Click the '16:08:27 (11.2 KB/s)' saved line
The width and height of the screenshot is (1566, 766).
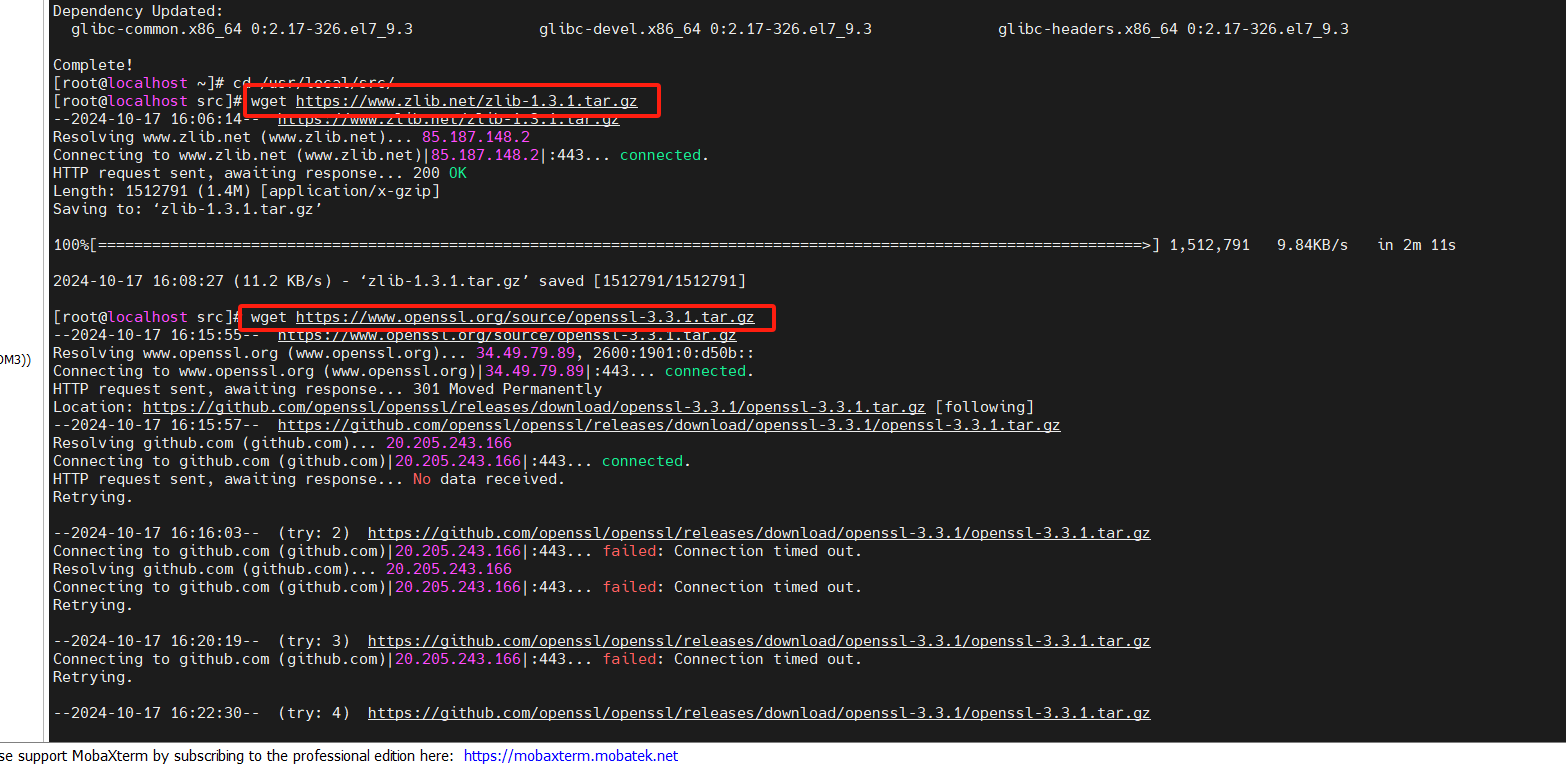pyautogui.click(x=399, y=281)
